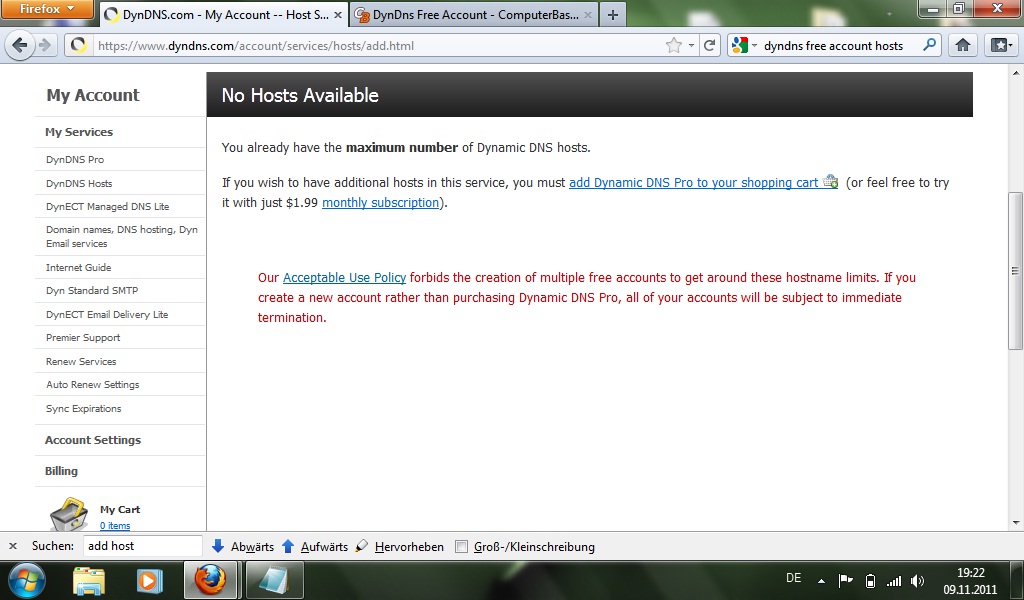1024x600 pixels.
Task: Open Action Center flag tray icon
Action: [846, 580]
